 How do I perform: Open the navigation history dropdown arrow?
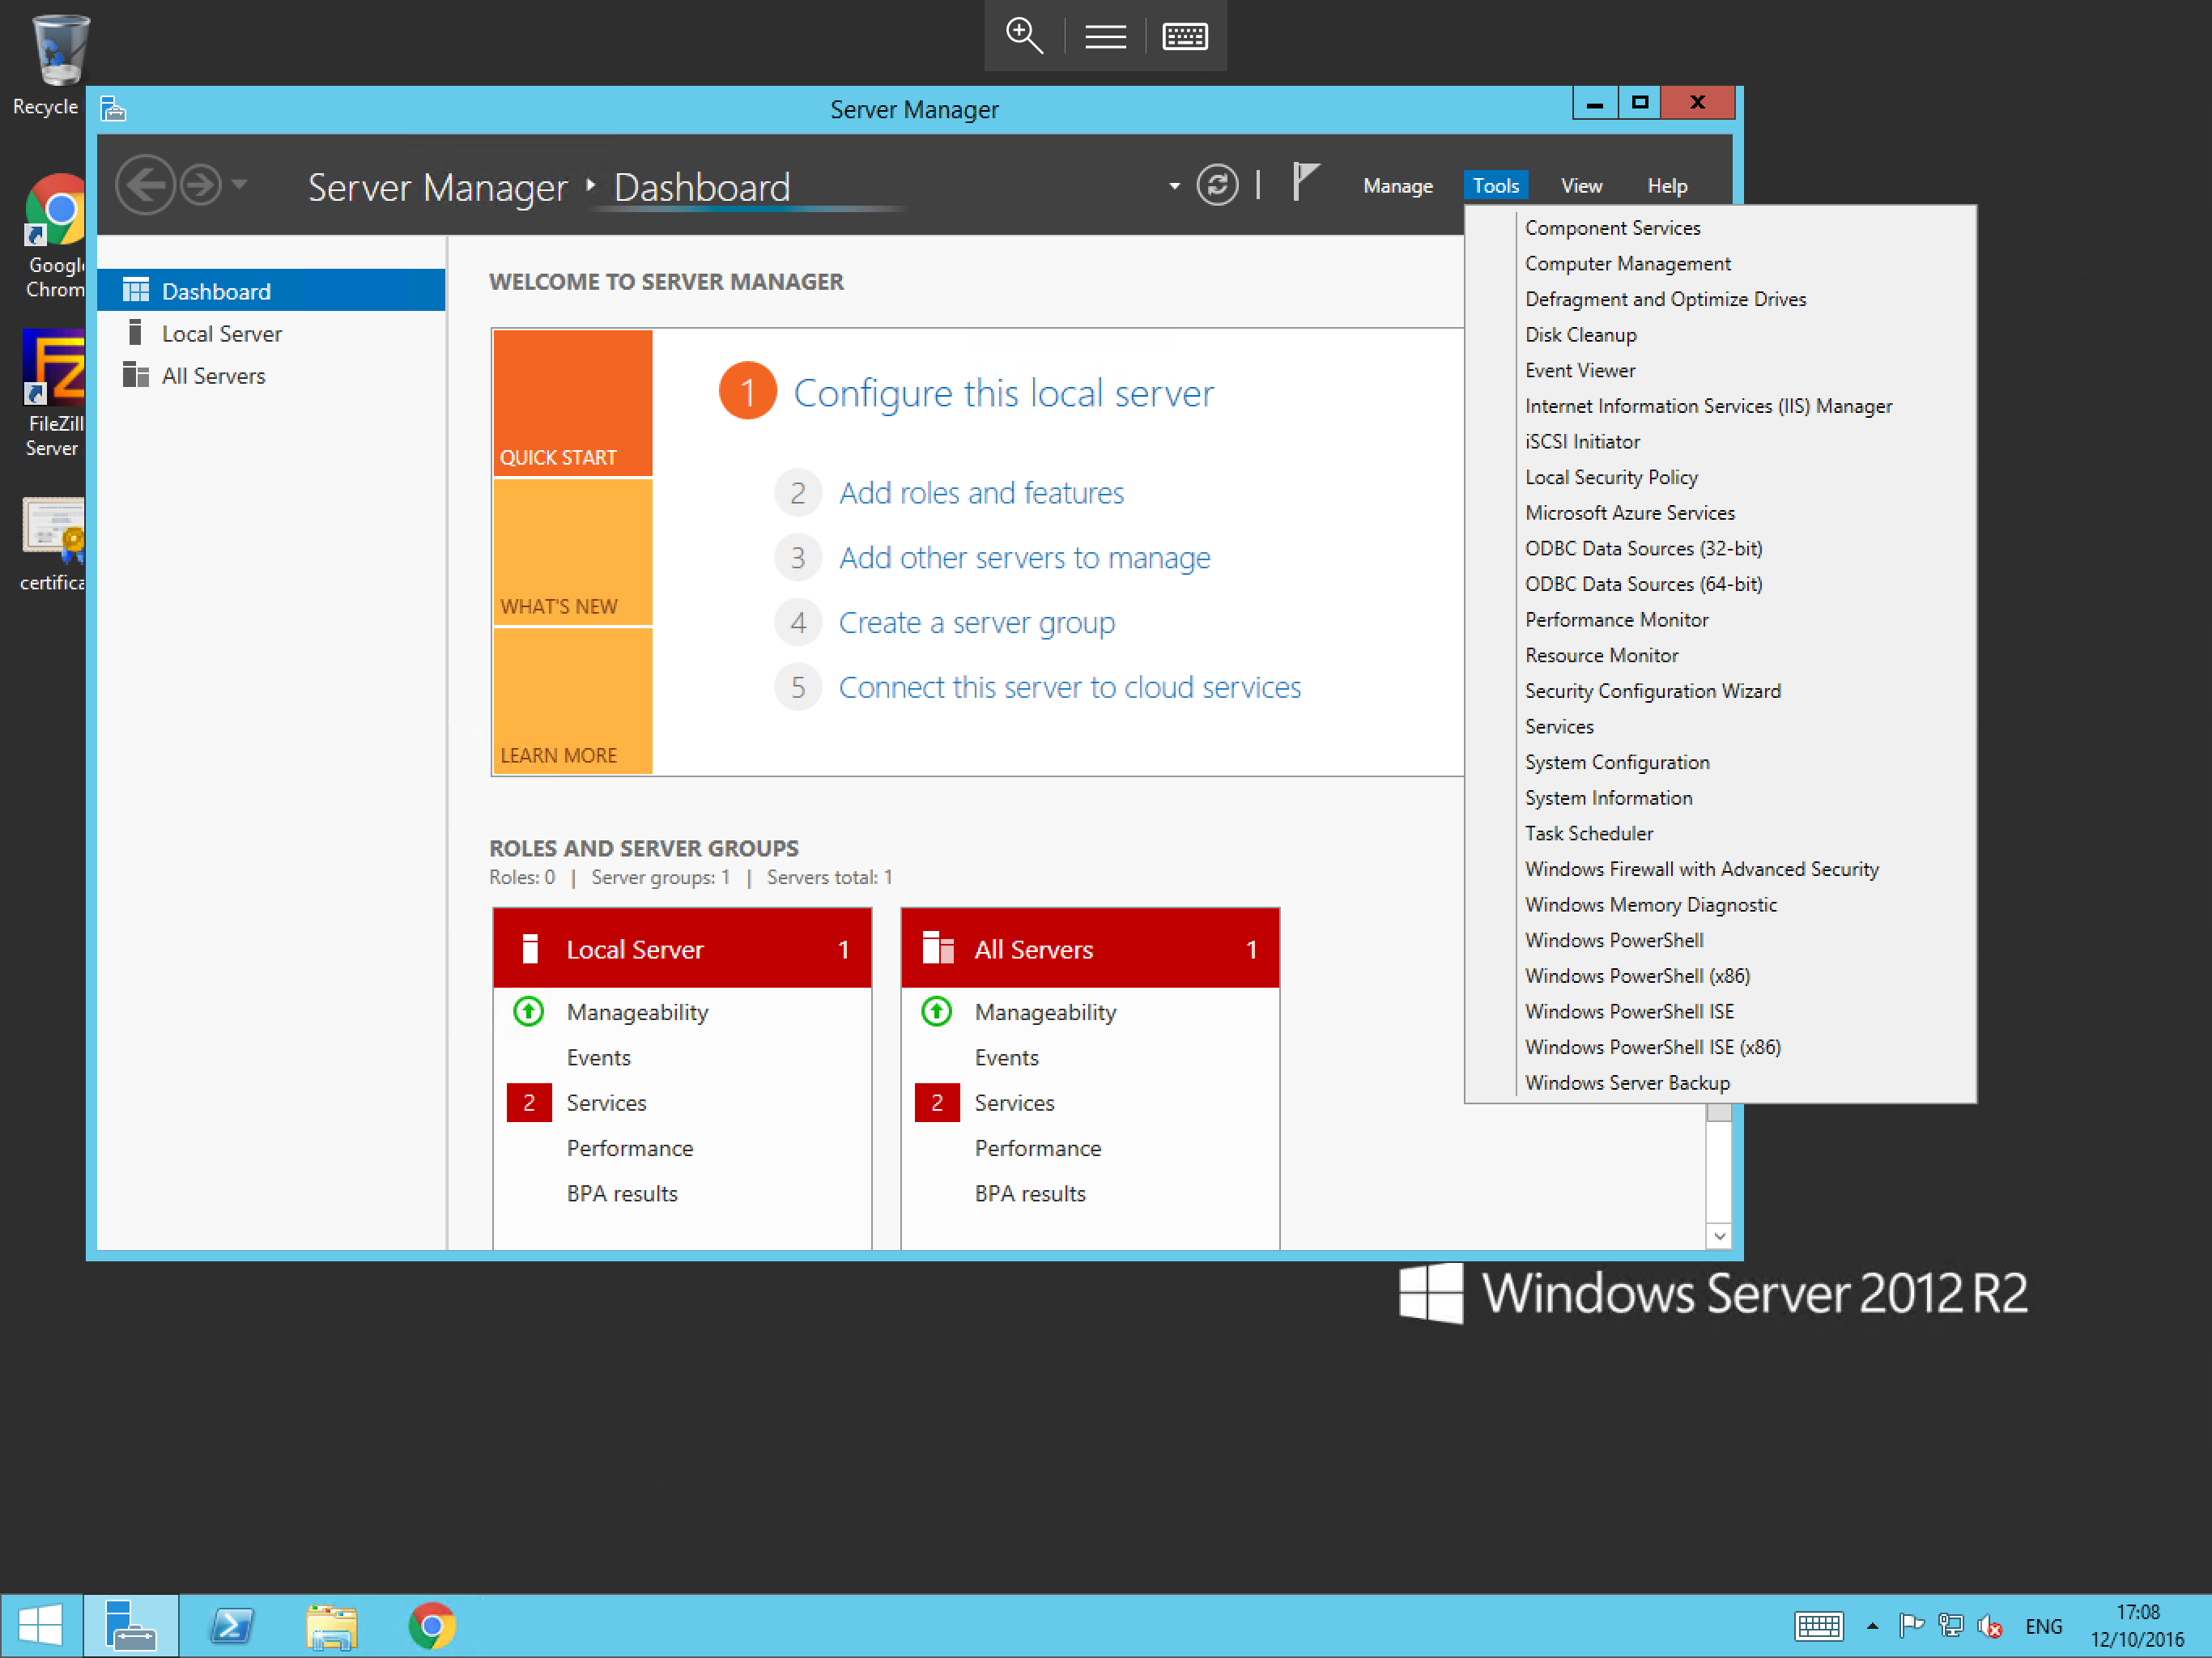coord(240,184)
